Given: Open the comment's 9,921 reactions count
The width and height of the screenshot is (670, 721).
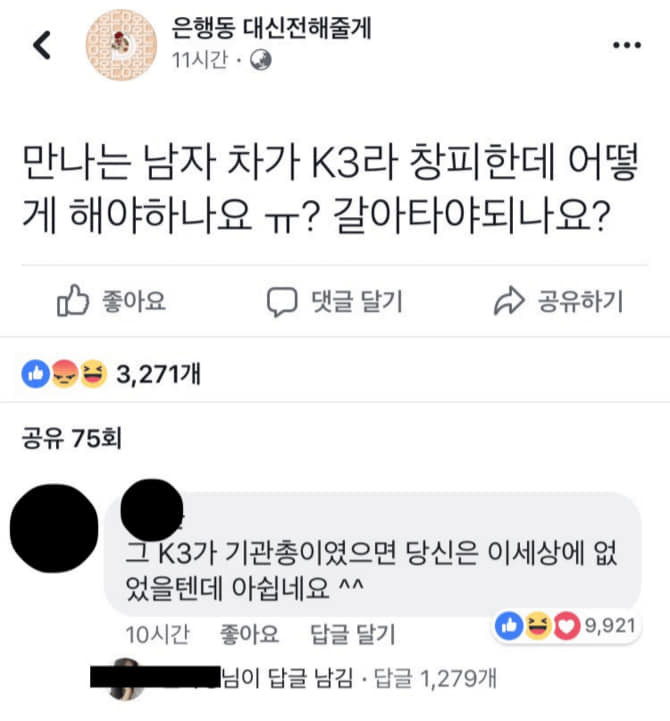Looking at the screenshot, I should click(x=610, y=626).
